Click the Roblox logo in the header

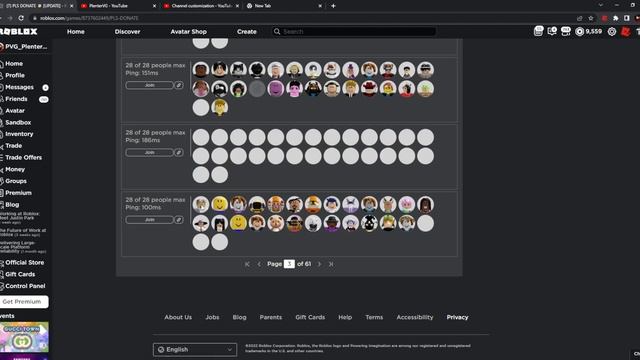pos(19,31)
